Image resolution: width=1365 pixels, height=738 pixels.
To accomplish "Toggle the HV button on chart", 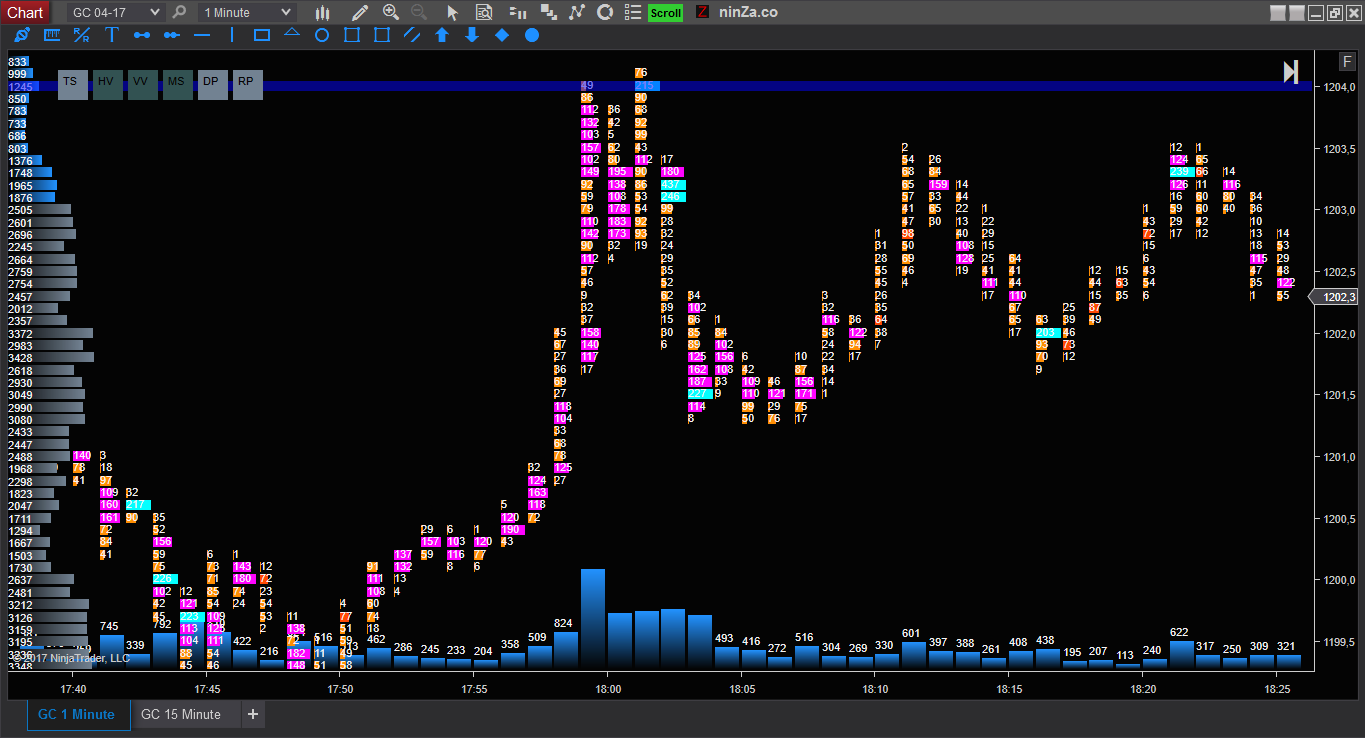I will (107, 82).
